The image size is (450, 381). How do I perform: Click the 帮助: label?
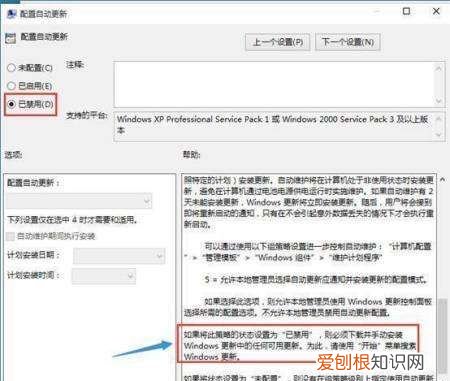[191, 155]
